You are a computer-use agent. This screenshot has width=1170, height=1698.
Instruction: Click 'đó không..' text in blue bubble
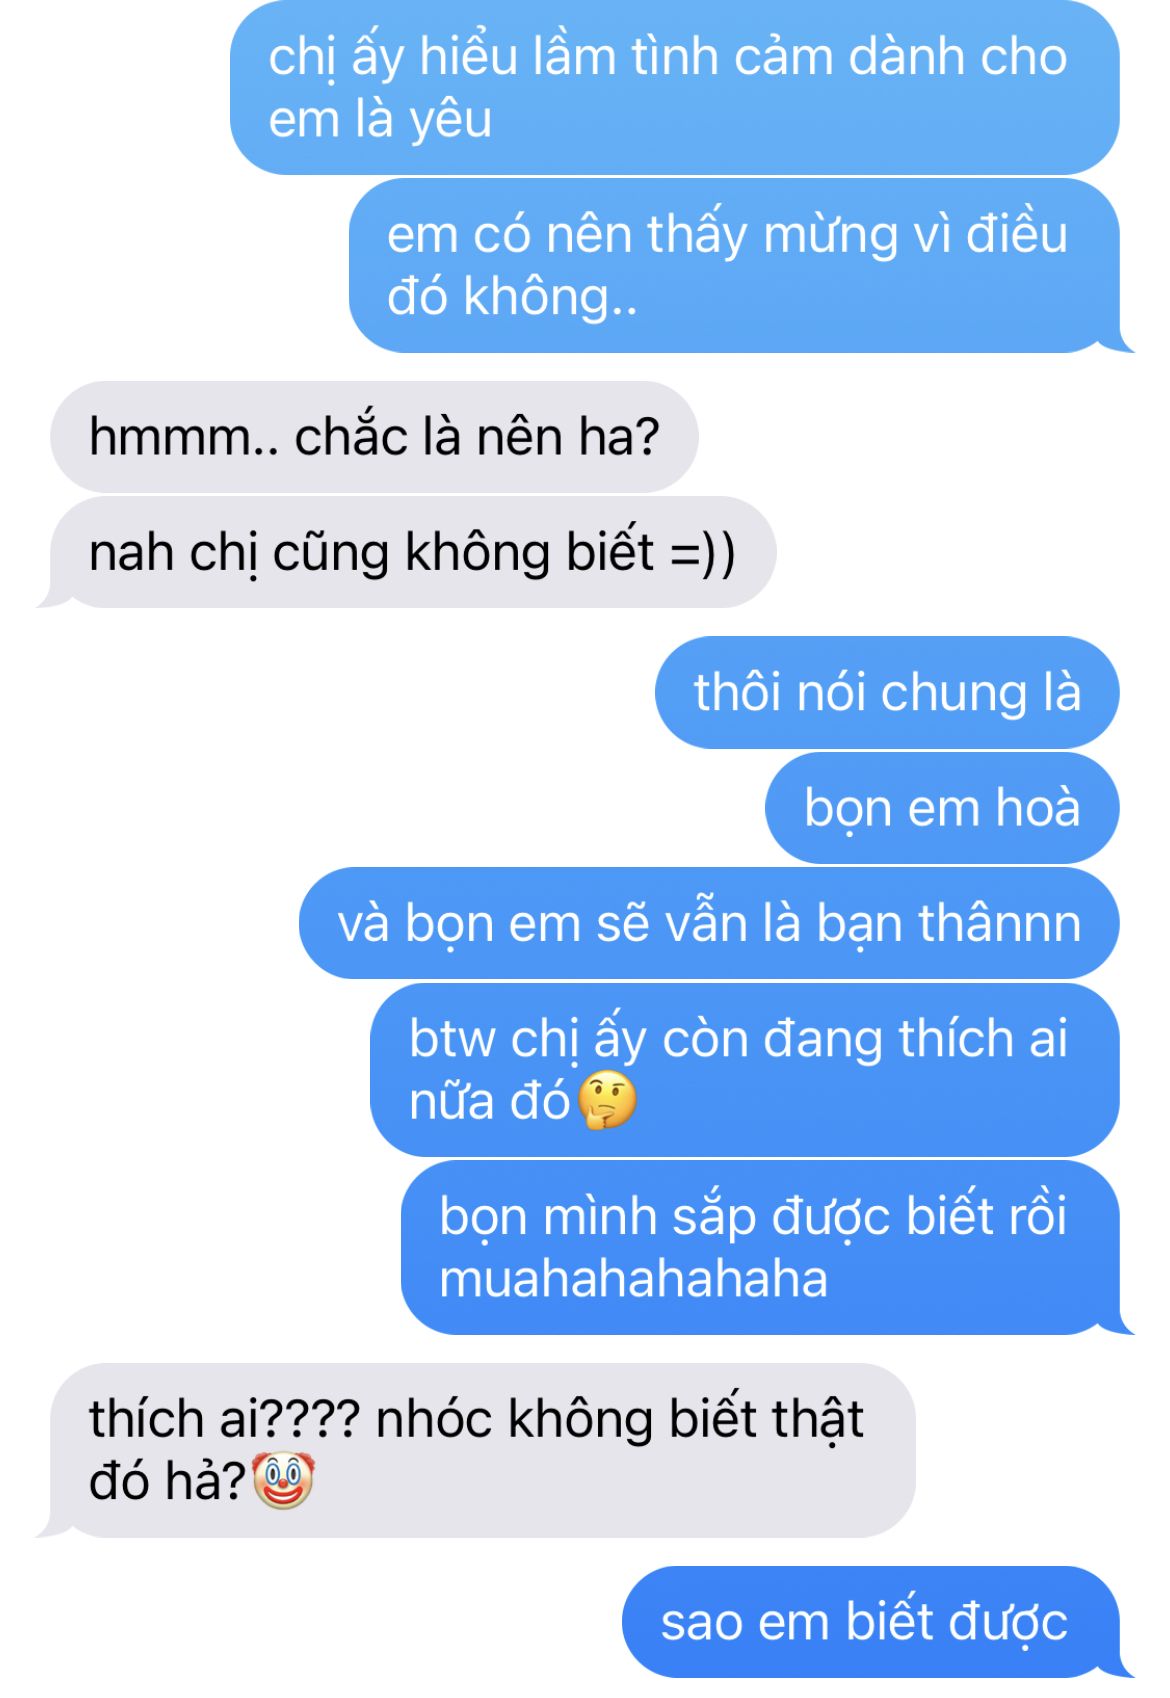tap(512, 297)
